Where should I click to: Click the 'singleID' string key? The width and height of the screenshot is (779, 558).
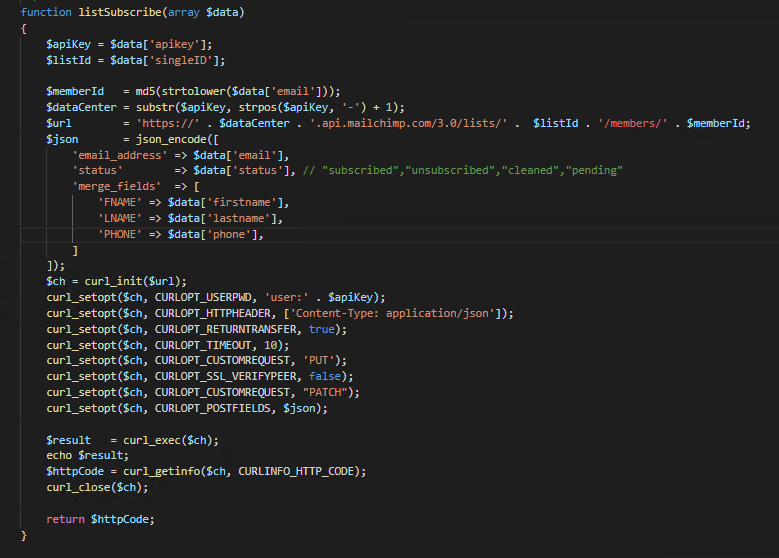[x=181, y=61]
